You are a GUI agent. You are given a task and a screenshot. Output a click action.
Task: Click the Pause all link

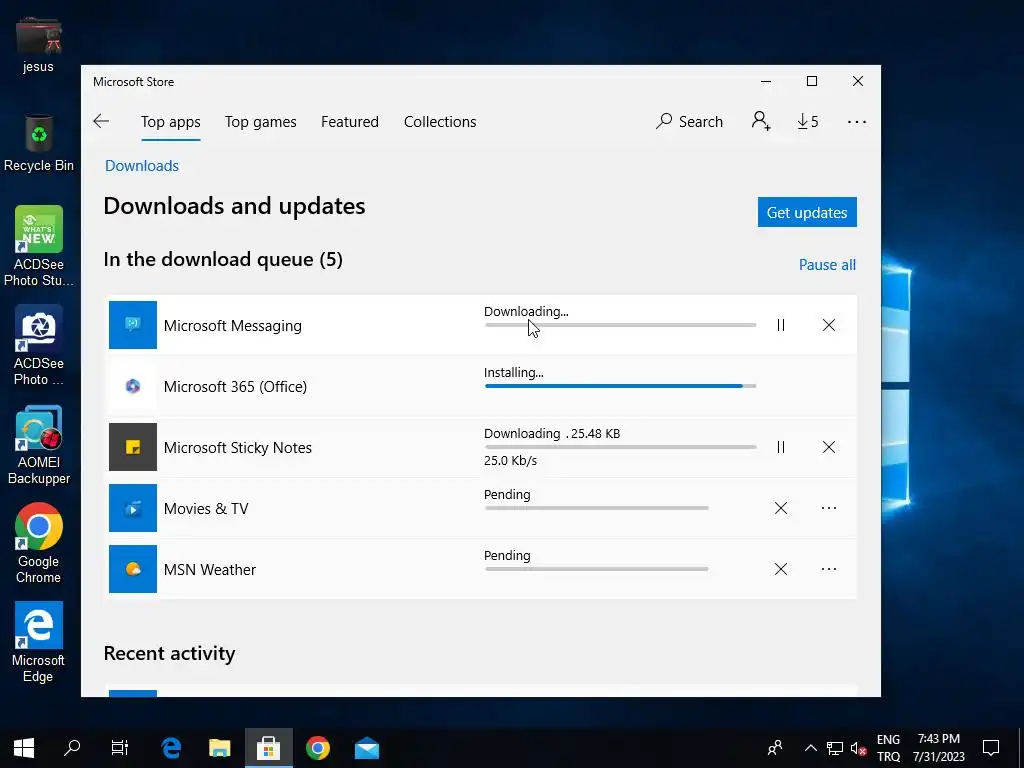click(x=827, y=264)
